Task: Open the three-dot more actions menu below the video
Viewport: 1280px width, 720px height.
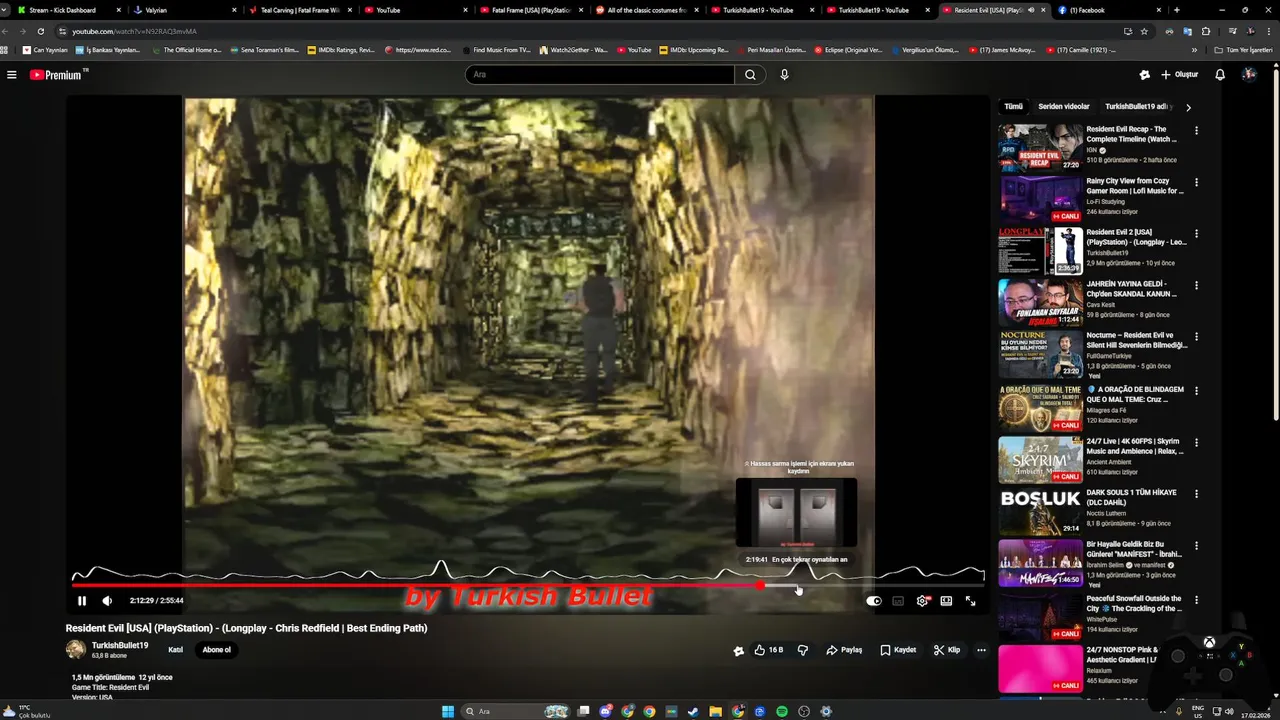Action: [981, 650]
